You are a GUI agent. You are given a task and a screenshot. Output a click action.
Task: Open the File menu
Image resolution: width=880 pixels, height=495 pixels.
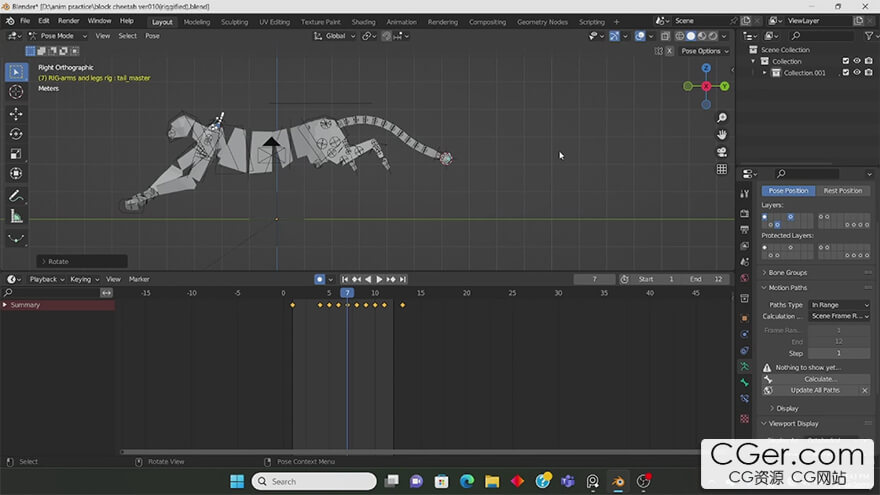click(x=25, y=21)
